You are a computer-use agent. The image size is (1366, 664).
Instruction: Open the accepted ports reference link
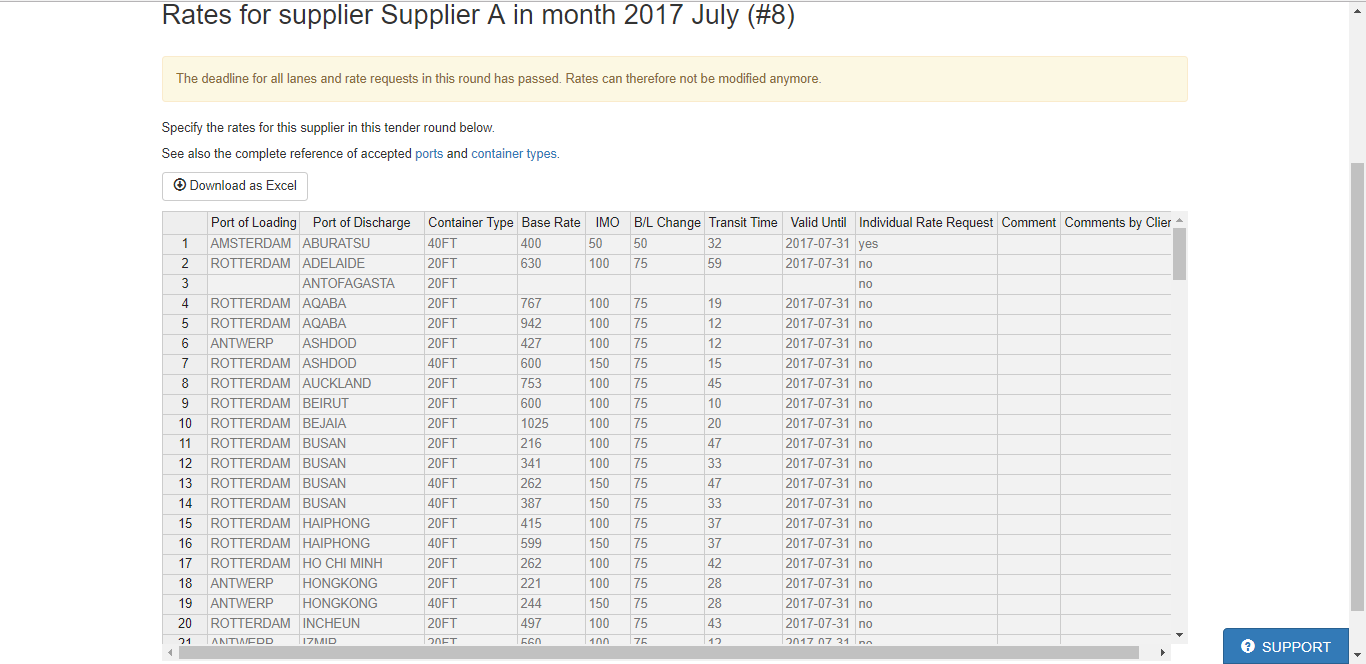(429, 154)
